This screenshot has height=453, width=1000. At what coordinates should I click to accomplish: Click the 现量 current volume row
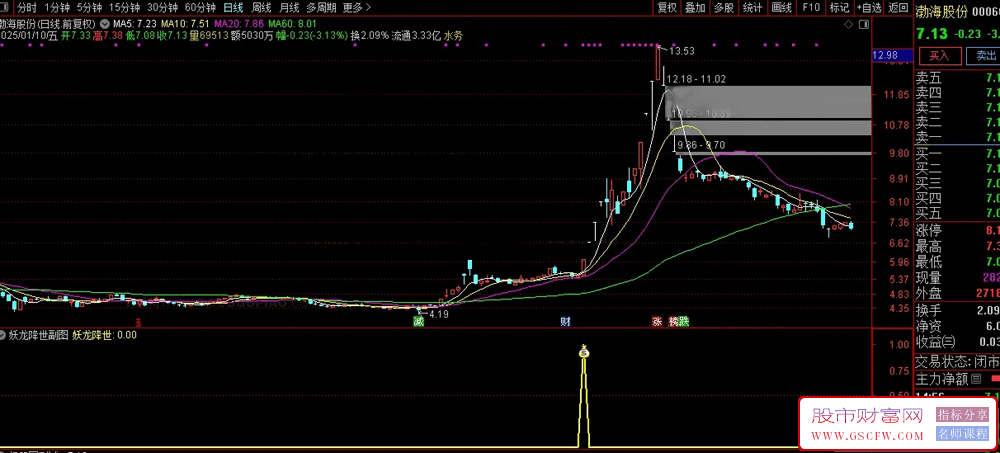coord(957,278)
